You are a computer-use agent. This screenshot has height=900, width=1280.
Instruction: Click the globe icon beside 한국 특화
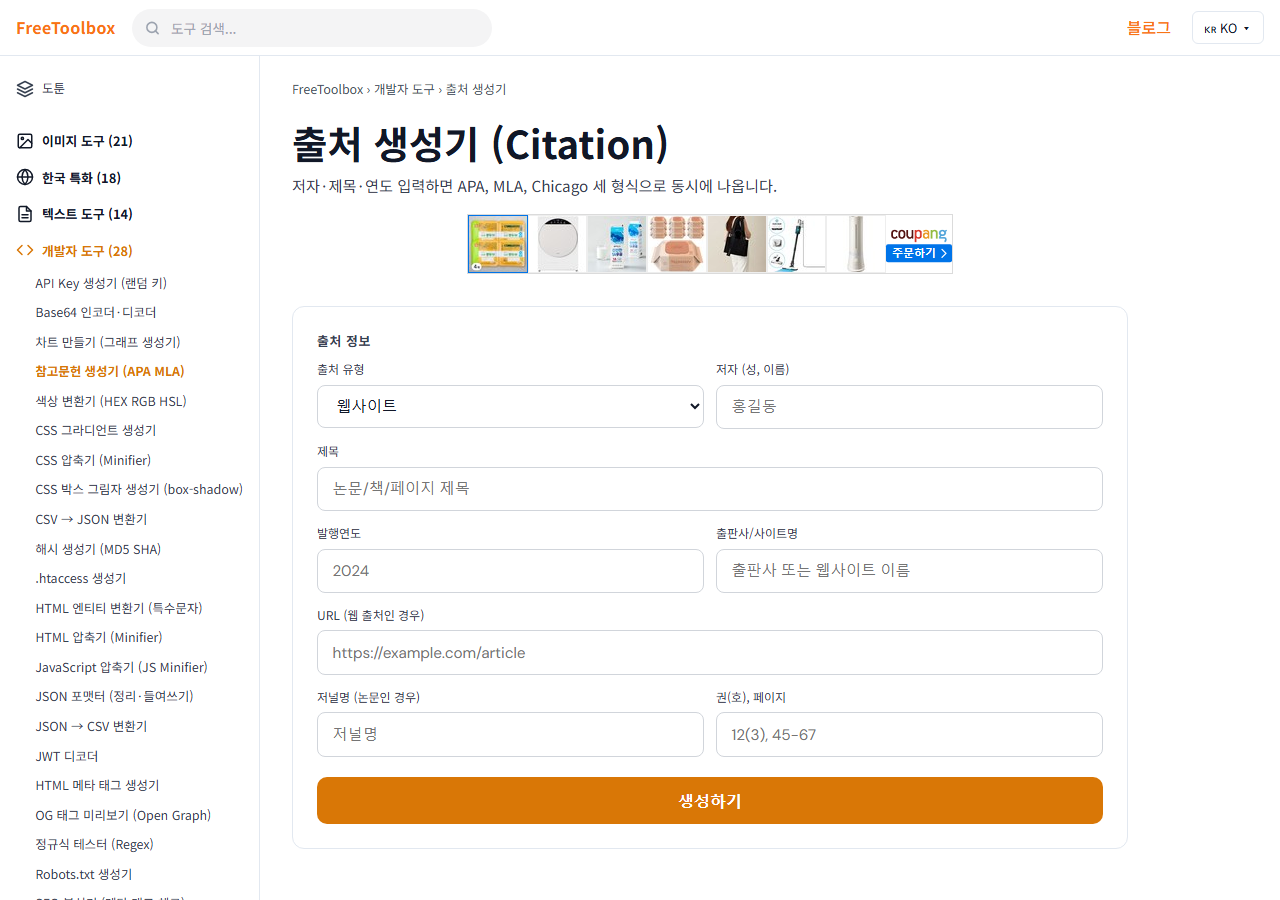pyautogui.click(x=25, y=177)
